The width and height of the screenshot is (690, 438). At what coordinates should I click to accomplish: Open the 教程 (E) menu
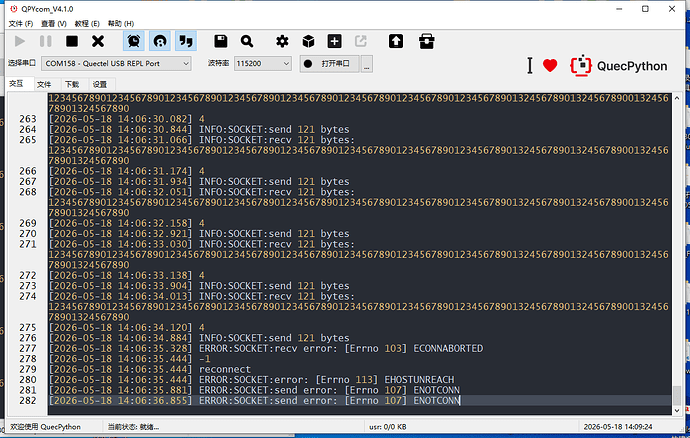click(x=87, y=23)
